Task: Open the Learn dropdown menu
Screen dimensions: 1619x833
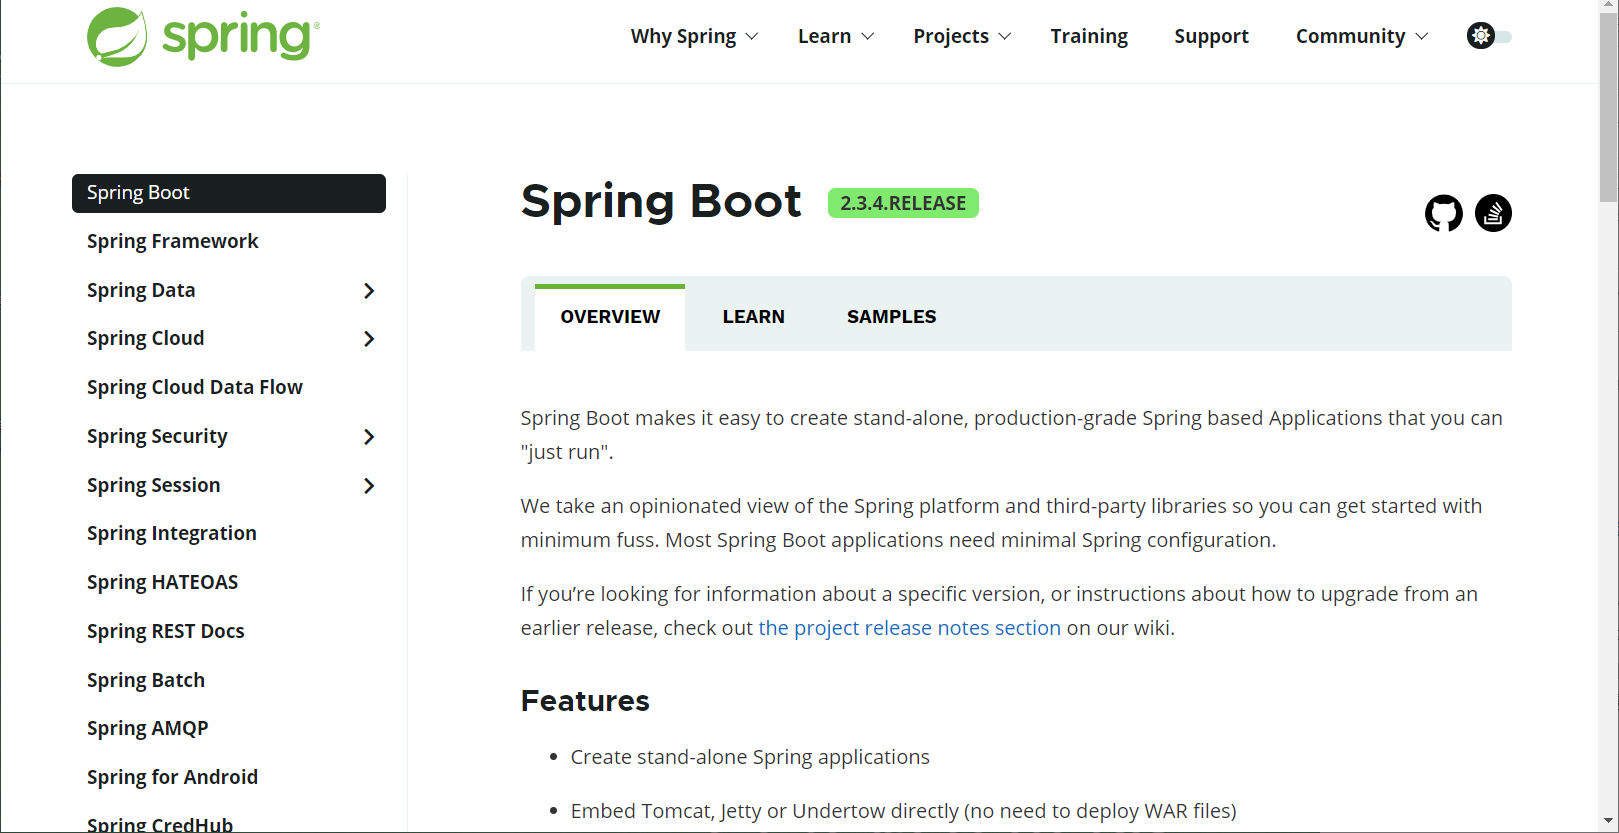Action: click(836, 36)
